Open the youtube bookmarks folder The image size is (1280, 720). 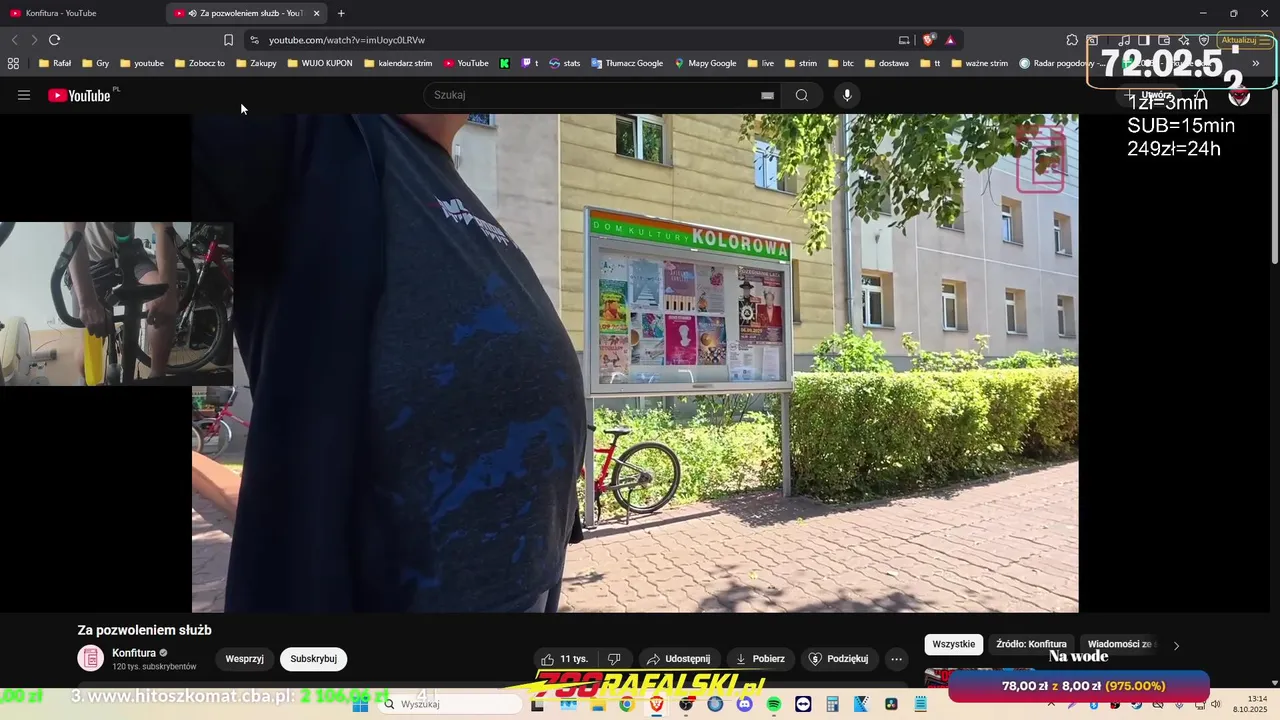point(141,63)
